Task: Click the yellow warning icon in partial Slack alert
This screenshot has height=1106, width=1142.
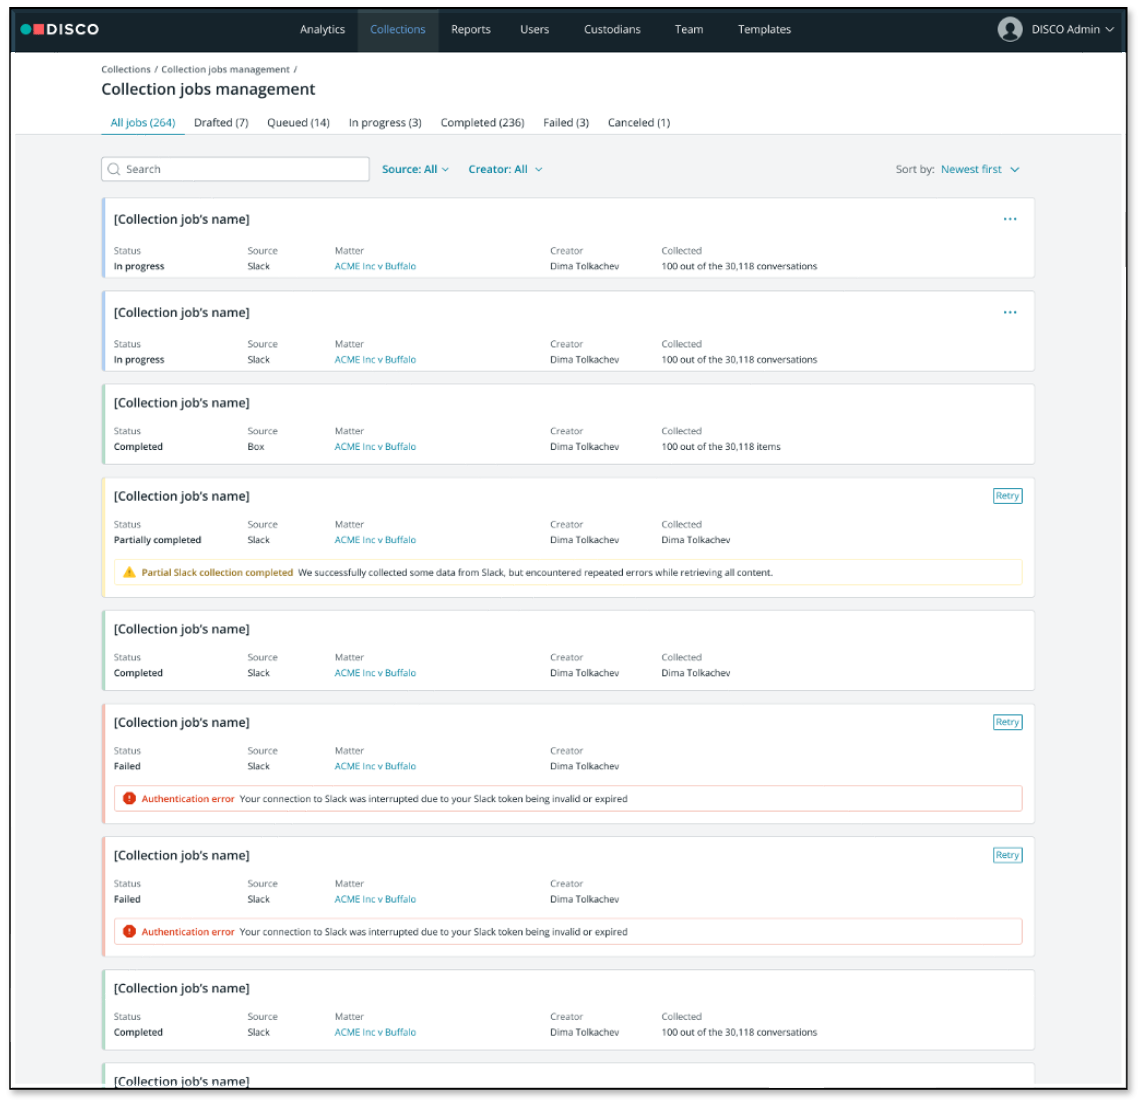Action: [129, 573]
